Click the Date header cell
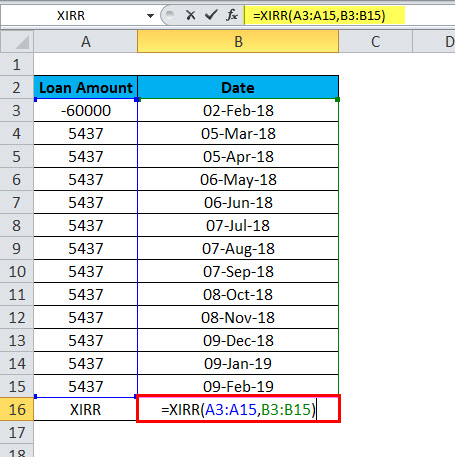 238,87
